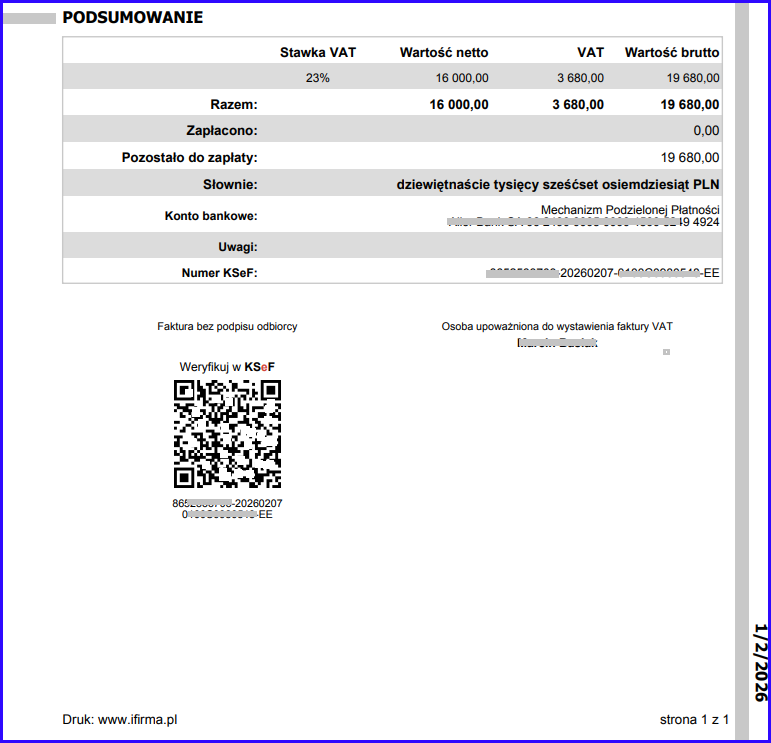Select the 'Uwagi:' label
The width and height of the screenshot is (771, 743).
[x=238, y=247]
